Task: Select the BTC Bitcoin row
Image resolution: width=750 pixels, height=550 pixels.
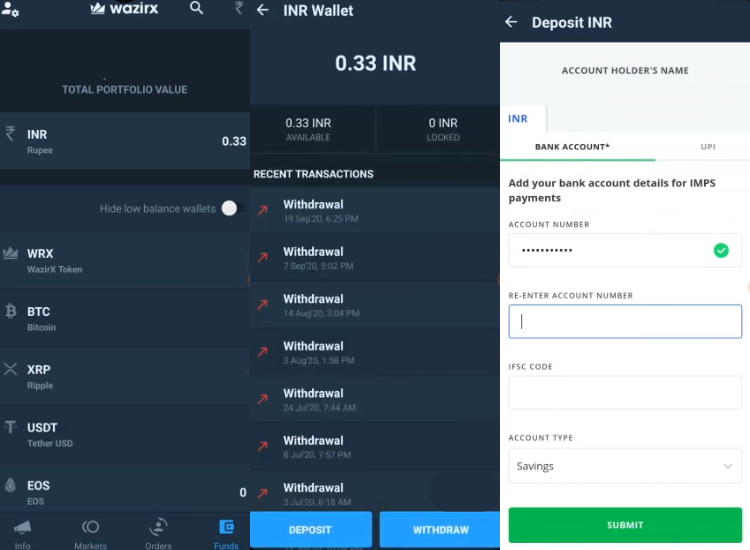Action: tap(125, 319)
